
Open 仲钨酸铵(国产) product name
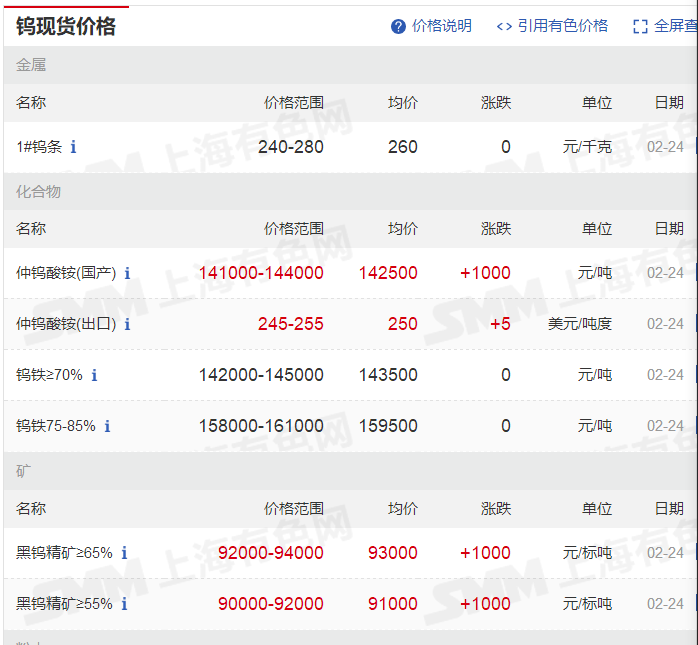pos(66,272)
